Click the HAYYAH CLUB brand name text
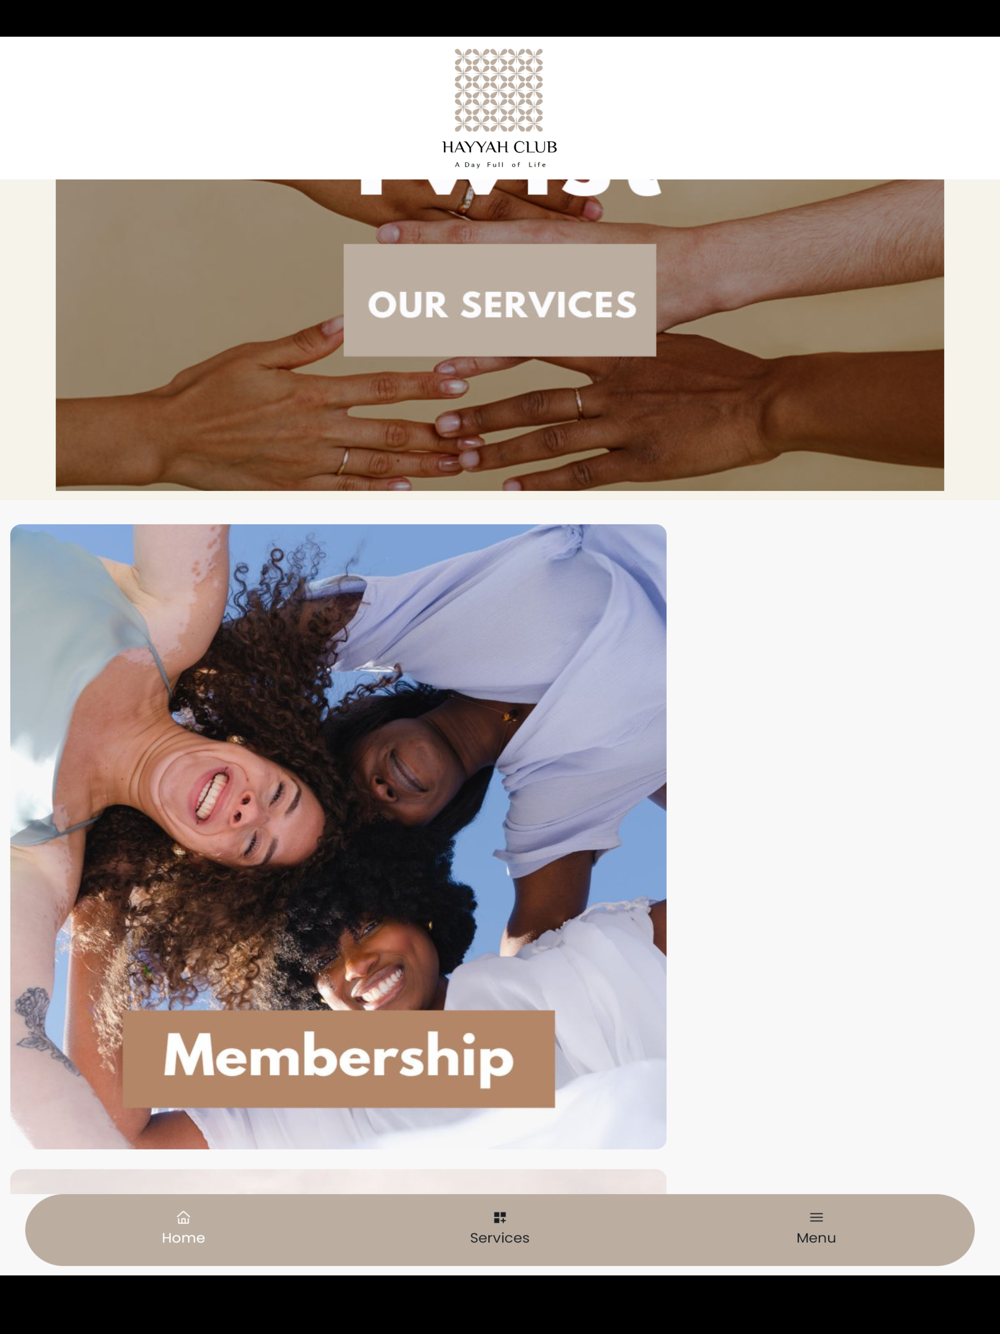1000x1334 pixels. tap(500, 147)
